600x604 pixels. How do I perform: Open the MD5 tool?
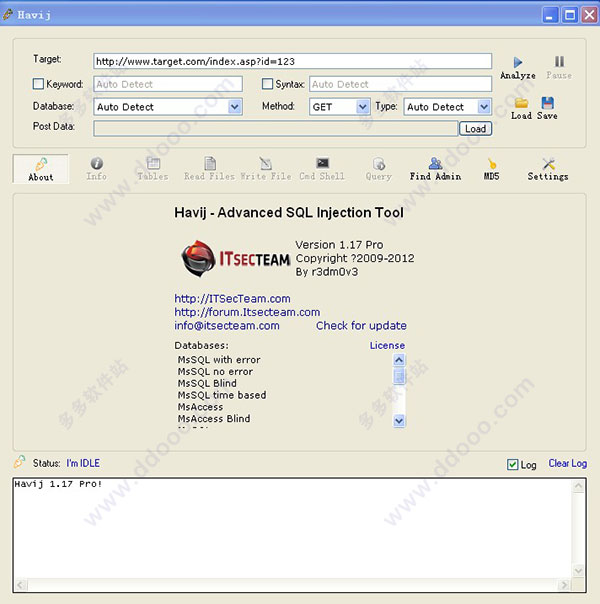491,169
